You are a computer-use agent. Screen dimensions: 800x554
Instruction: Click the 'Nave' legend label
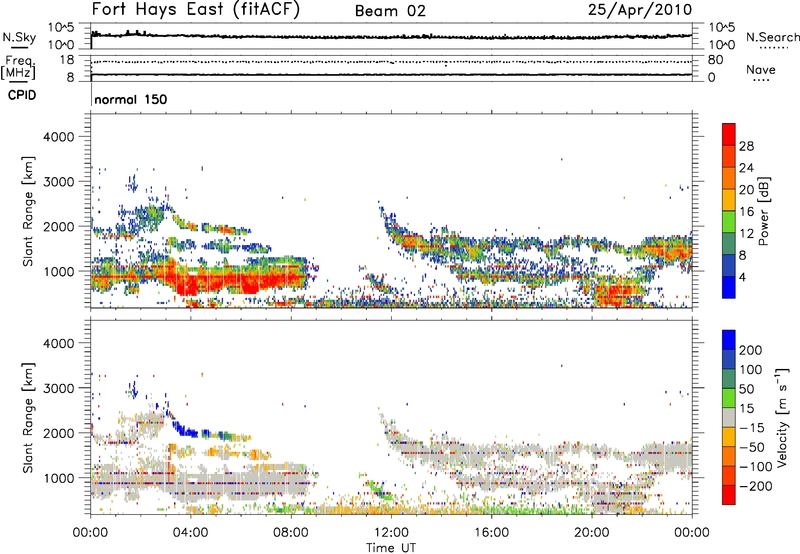761,70
